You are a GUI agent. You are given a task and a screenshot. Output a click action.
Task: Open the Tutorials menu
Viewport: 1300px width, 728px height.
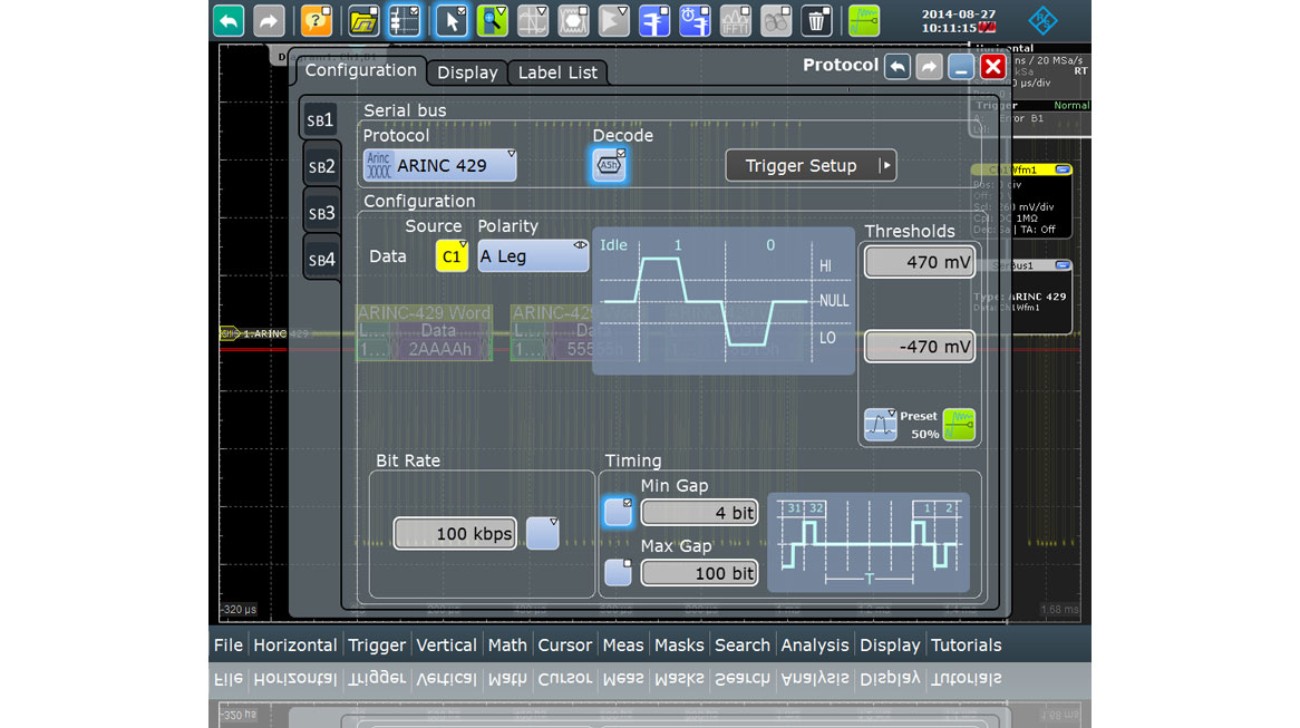pyautogui.click(x=966, y=645)
